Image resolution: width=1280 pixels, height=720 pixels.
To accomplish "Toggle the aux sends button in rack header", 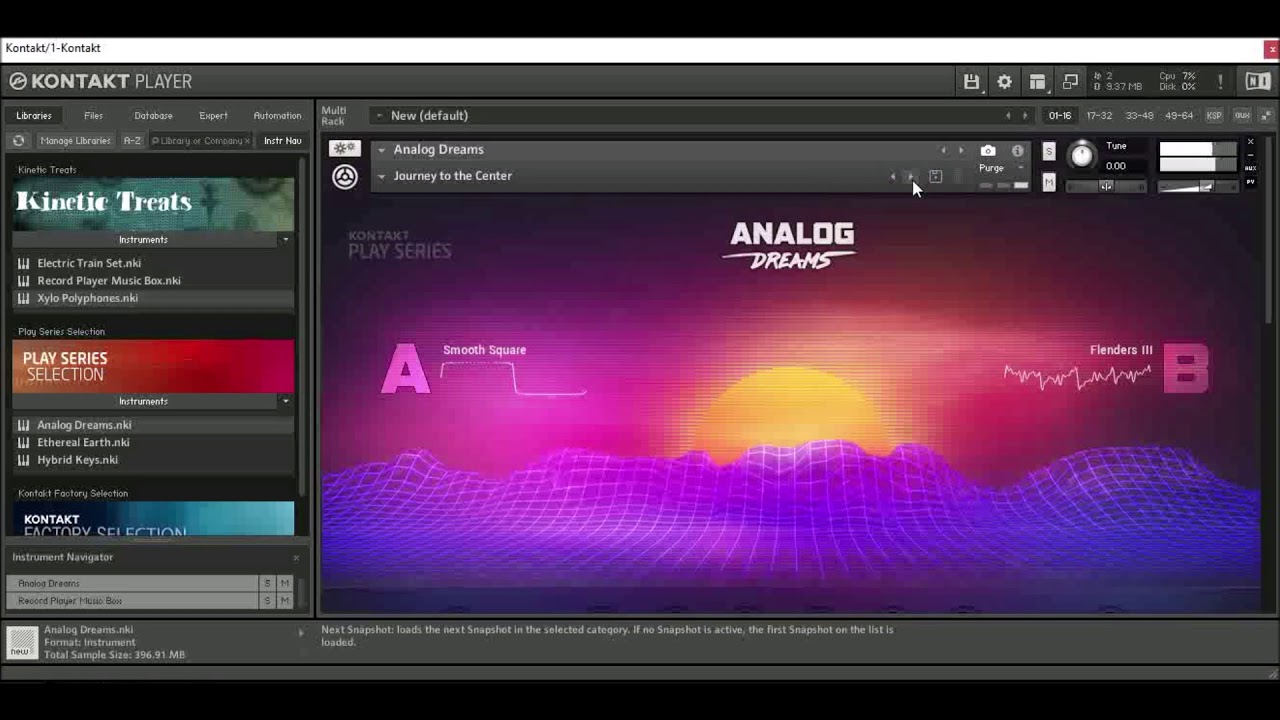I will tap(1242, 116).
